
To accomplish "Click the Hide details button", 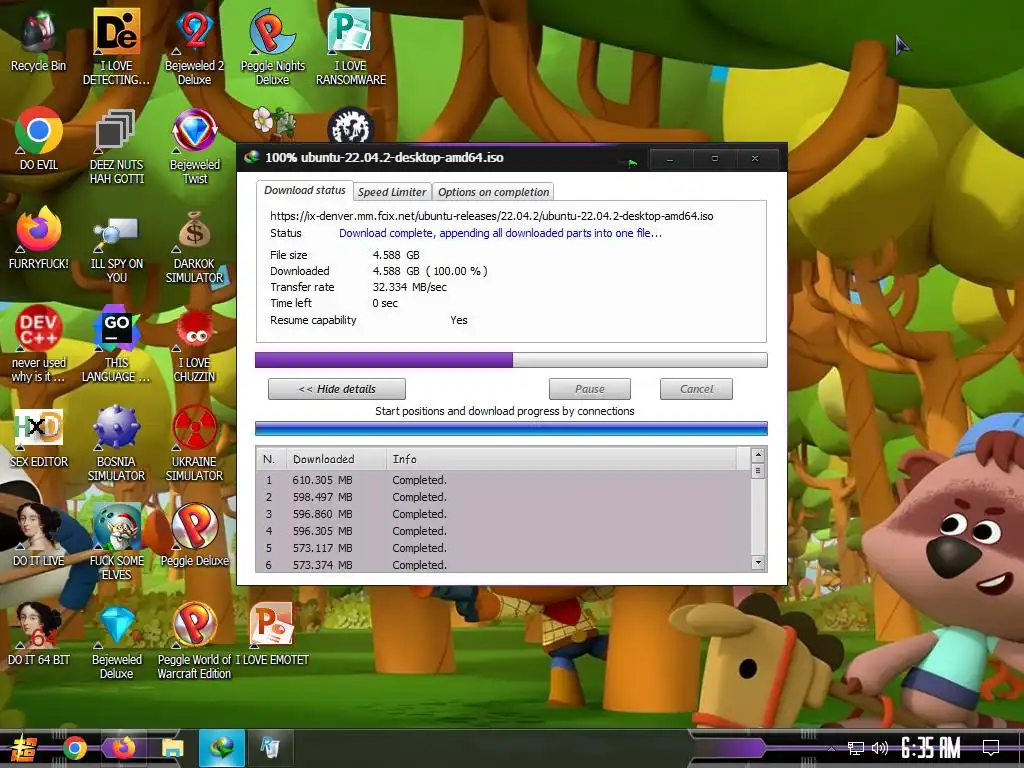I will [337, 389].
